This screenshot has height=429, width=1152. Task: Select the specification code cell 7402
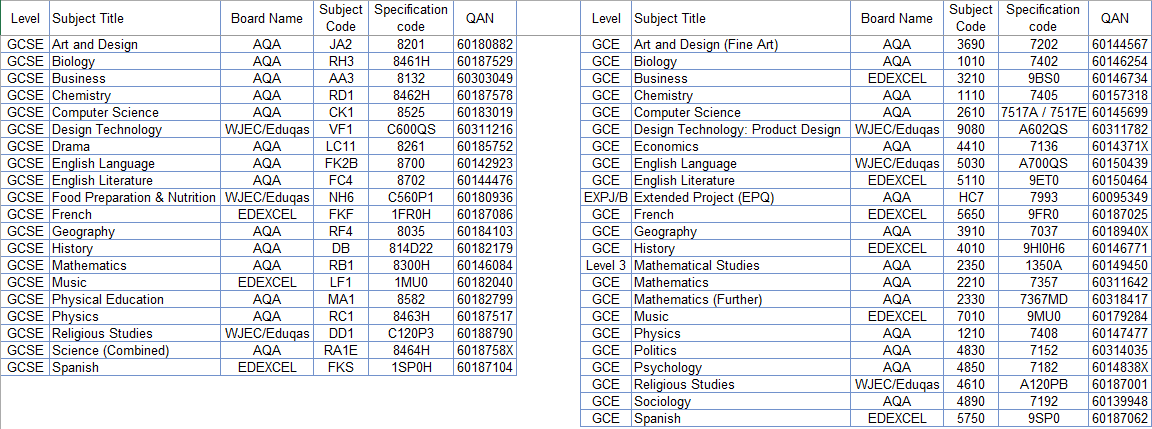click(1043, 62)
